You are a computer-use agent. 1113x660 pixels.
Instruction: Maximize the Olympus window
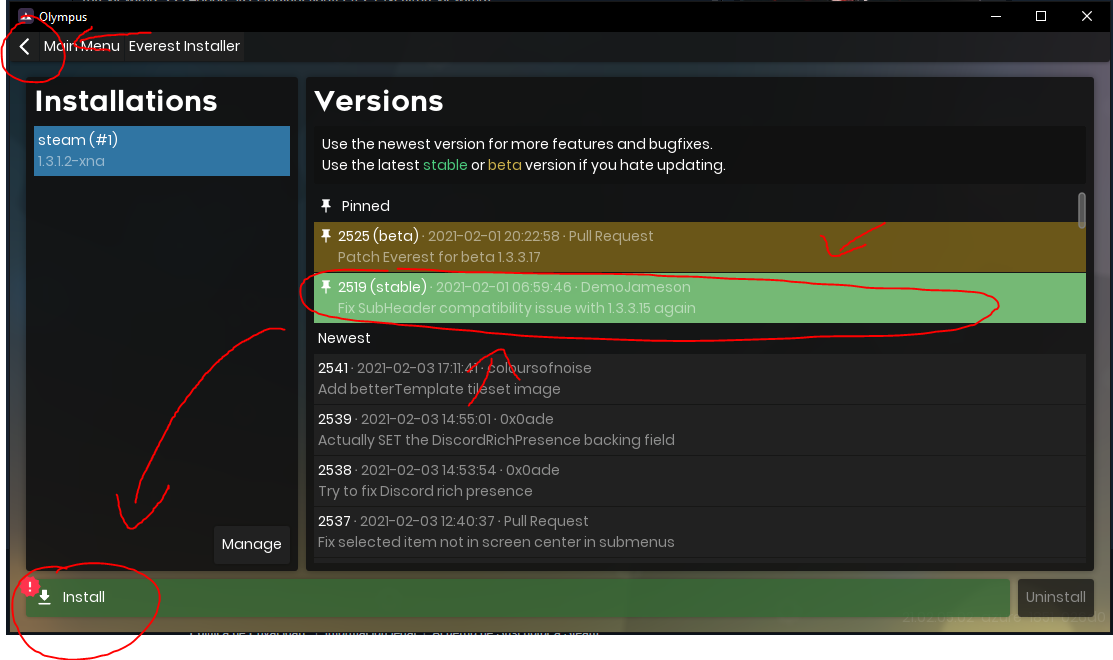[1041, 16]
